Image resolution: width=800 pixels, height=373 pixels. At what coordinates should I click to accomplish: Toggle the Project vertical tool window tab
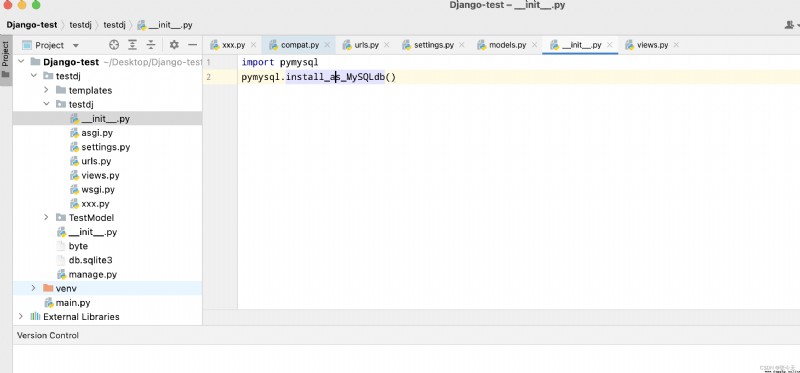[x=6, y=60]
